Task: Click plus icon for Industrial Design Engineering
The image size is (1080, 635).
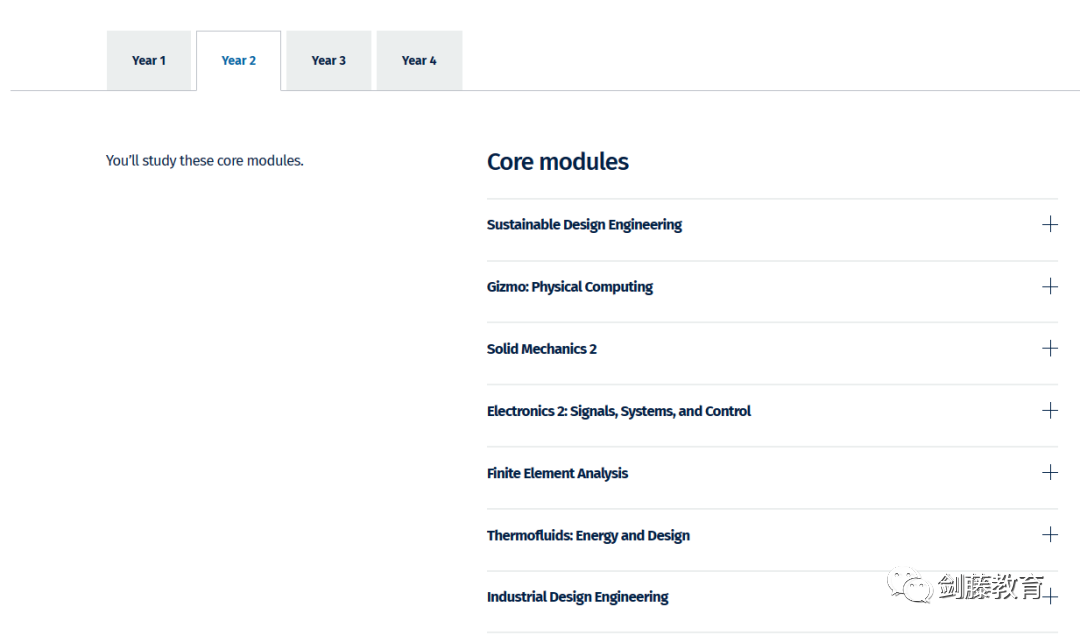Action: [x=1051, y=597]
